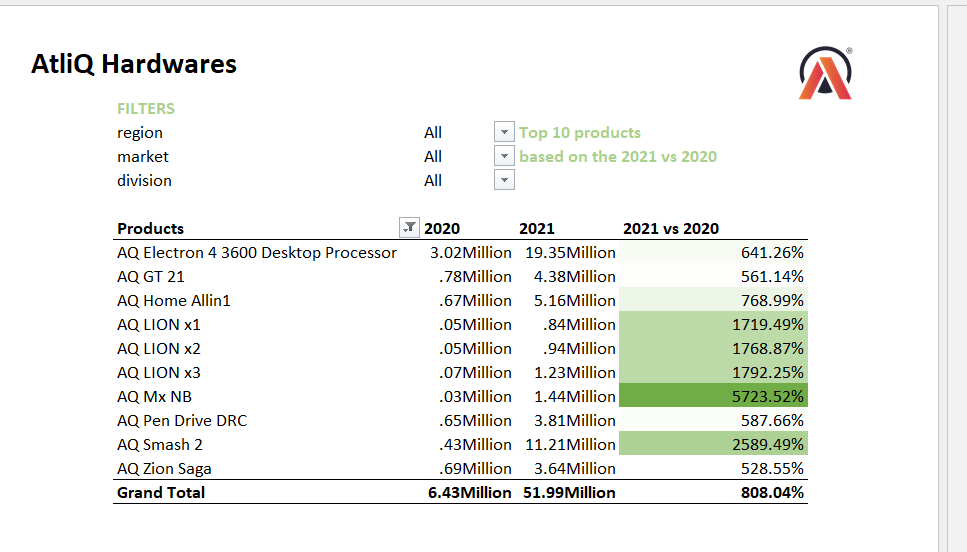Viewport: 967px width, 552px height.
Task: Click the region filter value All
Action: (433, 132)
